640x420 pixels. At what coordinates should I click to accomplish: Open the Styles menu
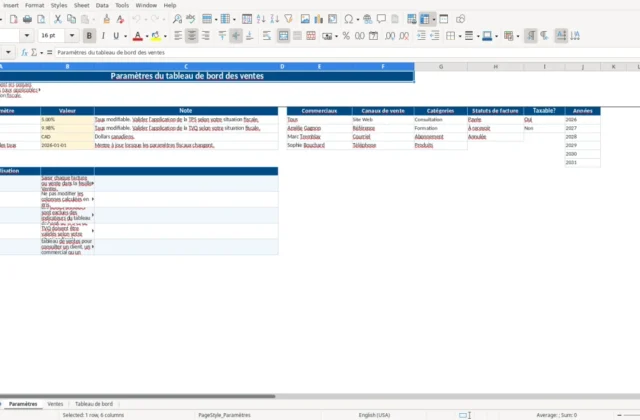pyautogui.click(x=59, y=5)
